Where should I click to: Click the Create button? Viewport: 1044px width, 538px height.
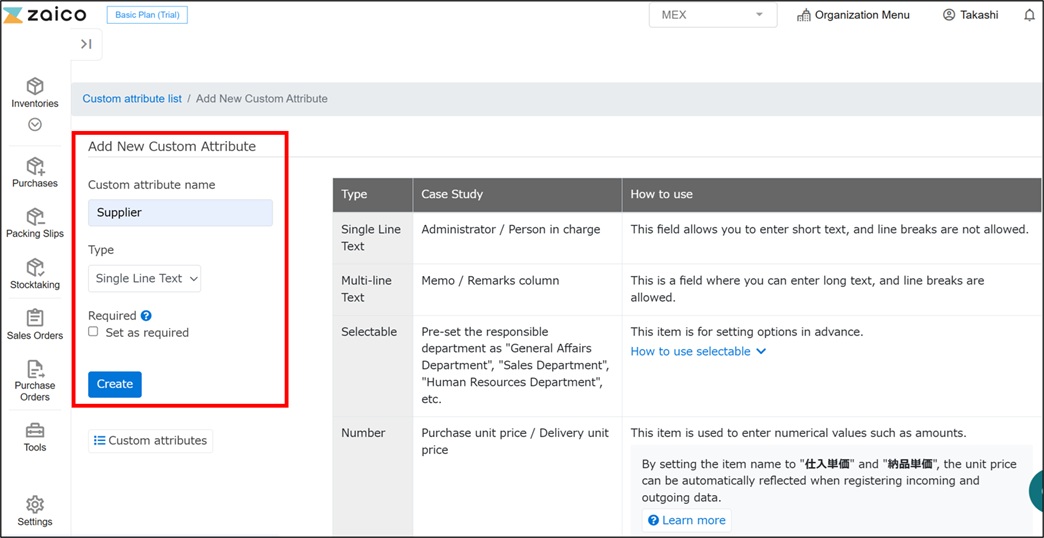coord(115,384)
